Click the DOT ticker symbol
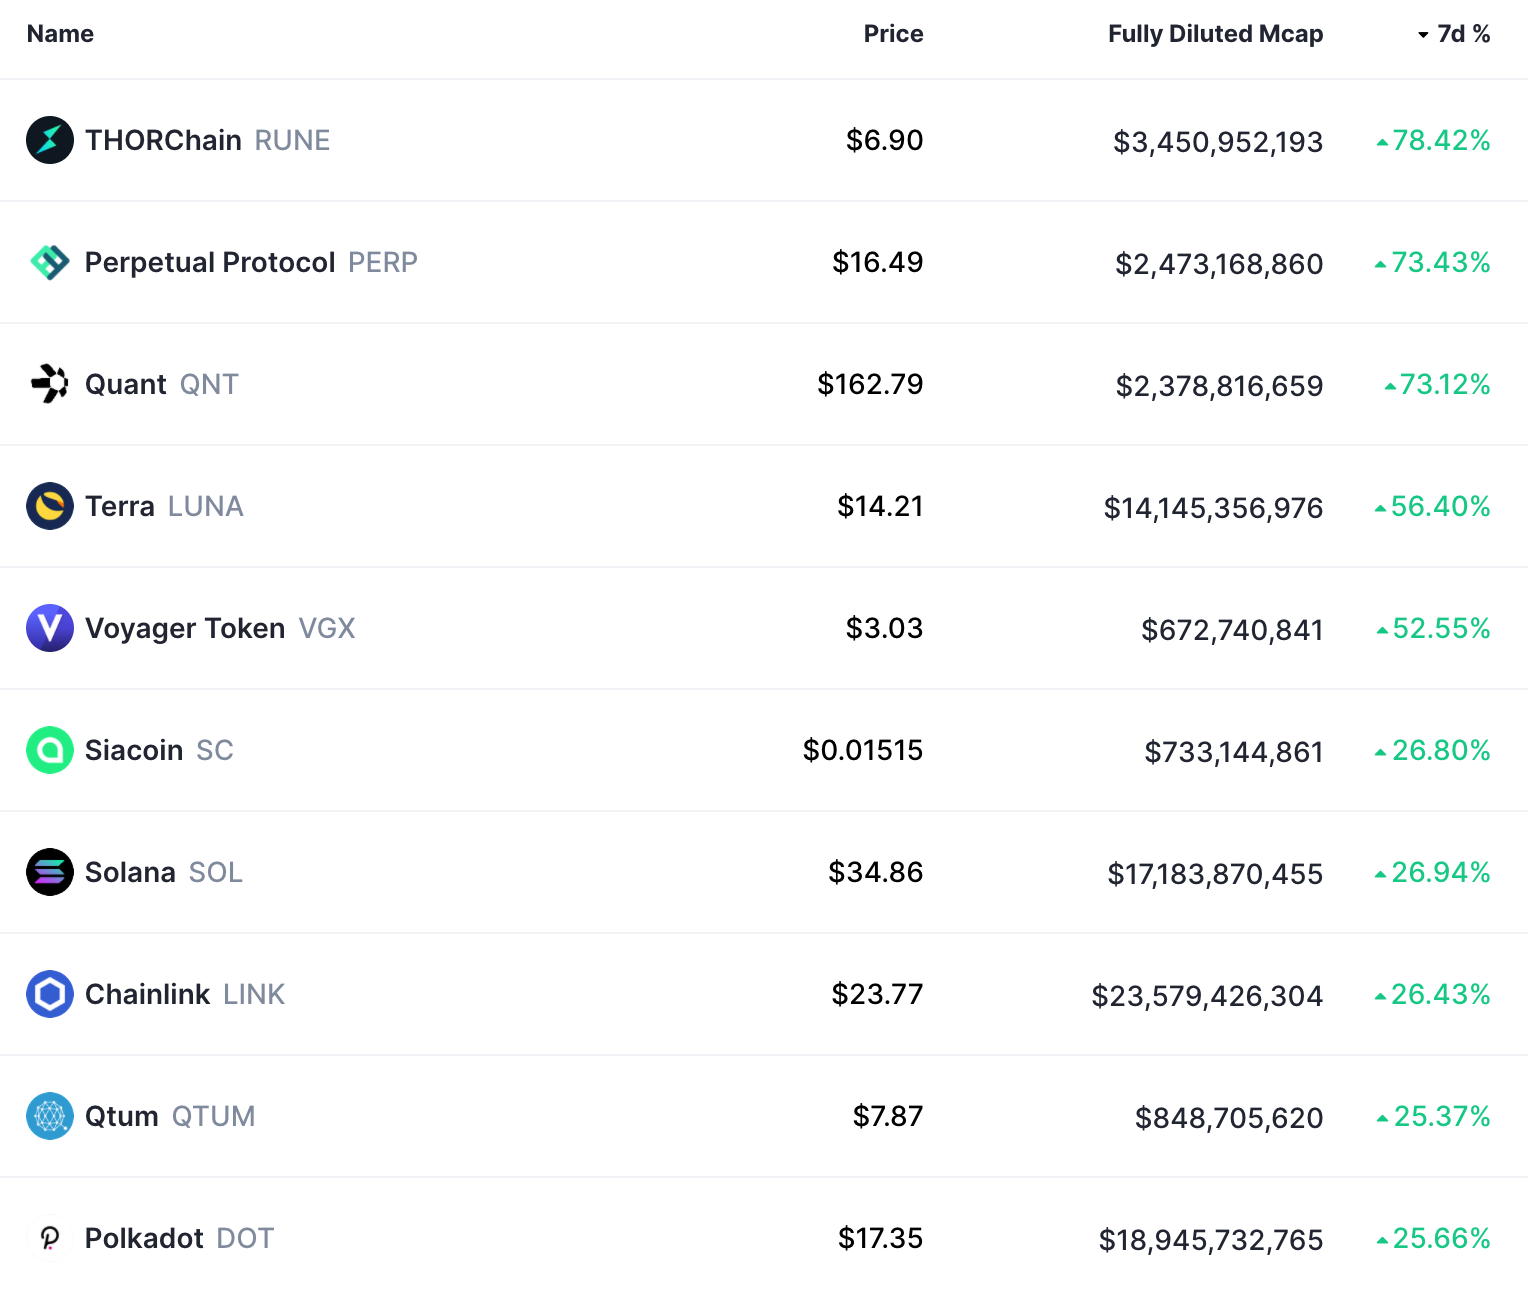Screen dimensions: 1528x1298 [x=245, y=1238]
